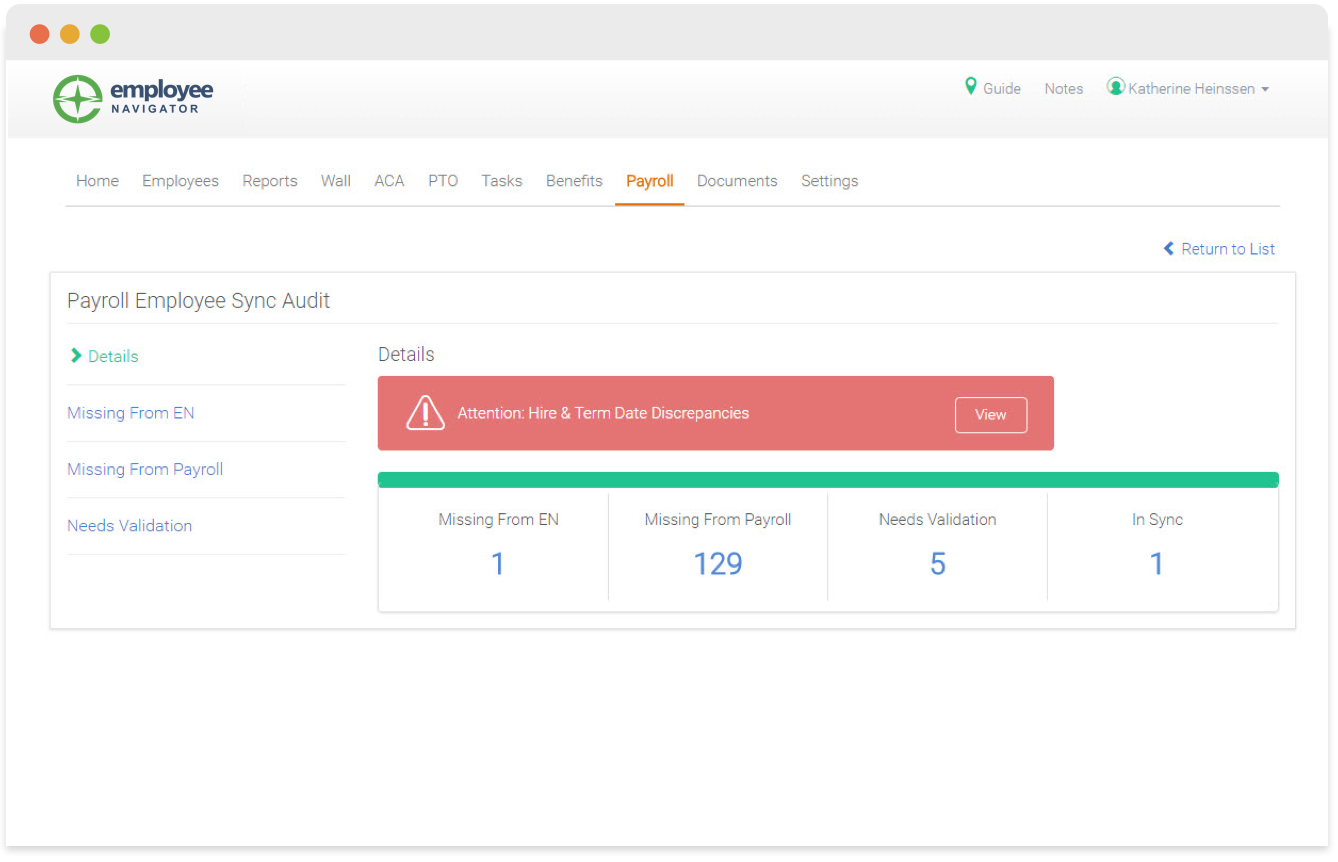This screenshot has width=1338, height=862.
Task: Click the Return to List link
Action: (1228, 248)
